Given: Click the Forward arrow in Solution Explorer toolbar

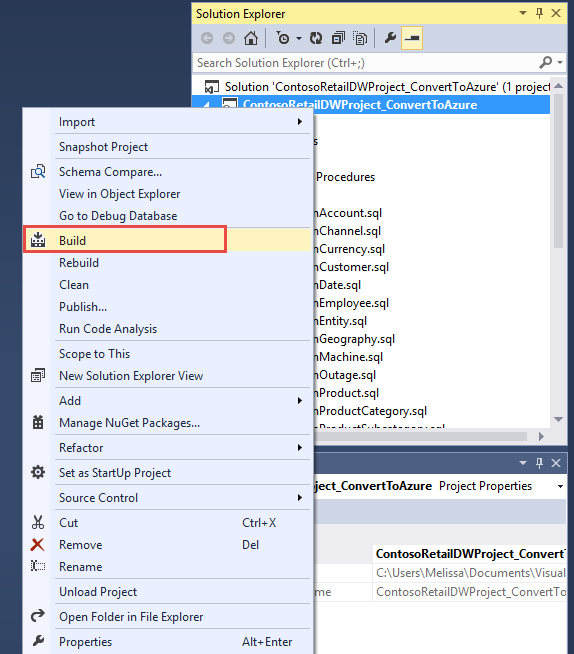Looking at the screenshot, I should (229, 38).
